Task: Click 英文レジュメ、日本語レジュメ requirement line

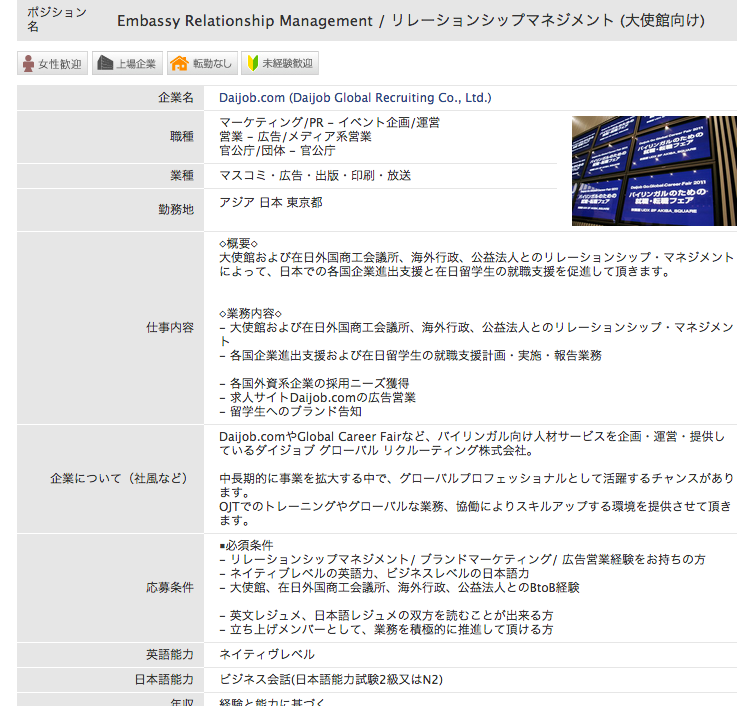Action: 386,615
